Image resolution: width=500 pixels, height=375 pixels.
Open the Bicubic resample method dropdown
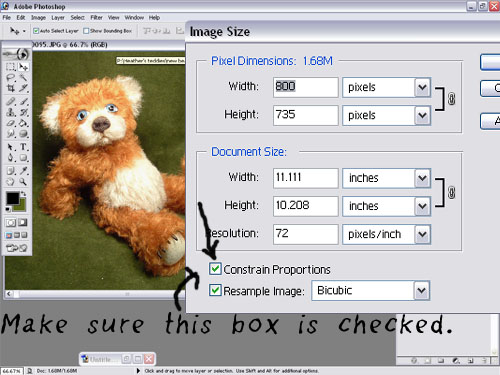[421, 291]
